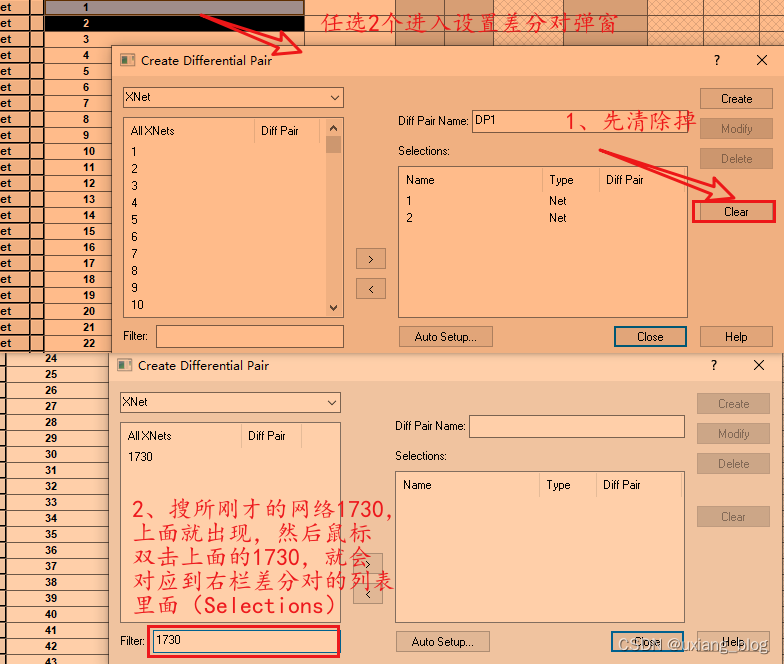Click lower dialog title bar icon

(124, 366)
